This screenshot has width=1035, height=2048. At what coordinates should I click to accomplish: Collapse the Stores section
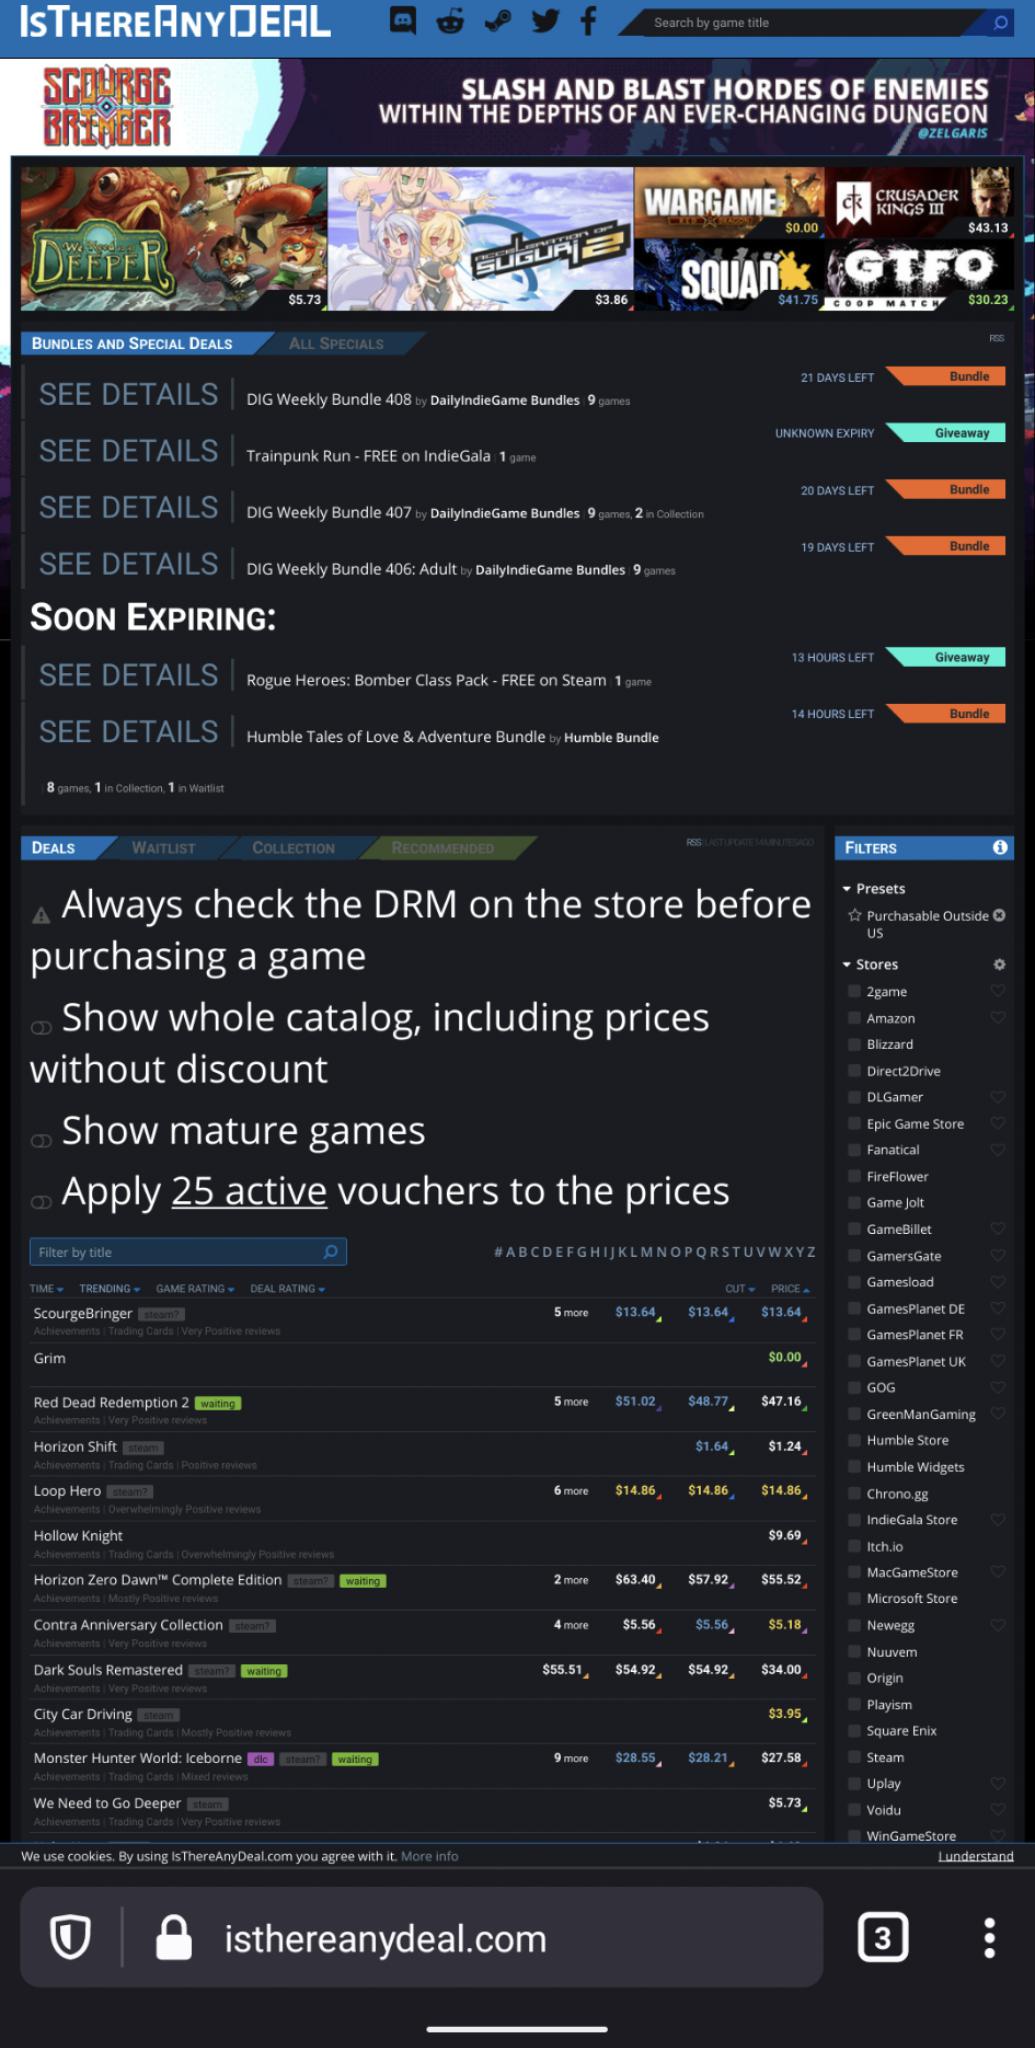pyautogui.click(x=870, y=964)
